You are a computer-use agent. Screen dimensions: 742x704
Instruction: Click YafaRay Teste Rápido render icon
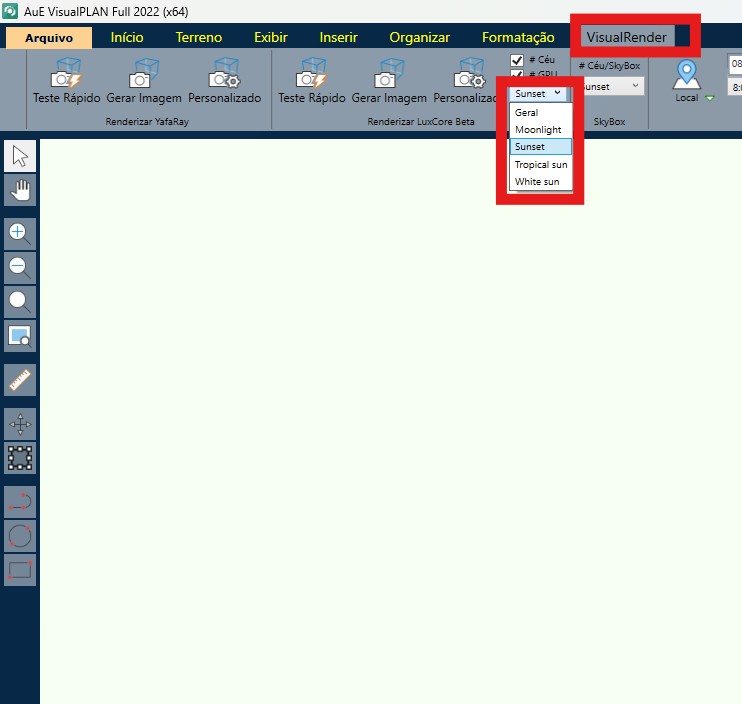click(x=67, y=73)
